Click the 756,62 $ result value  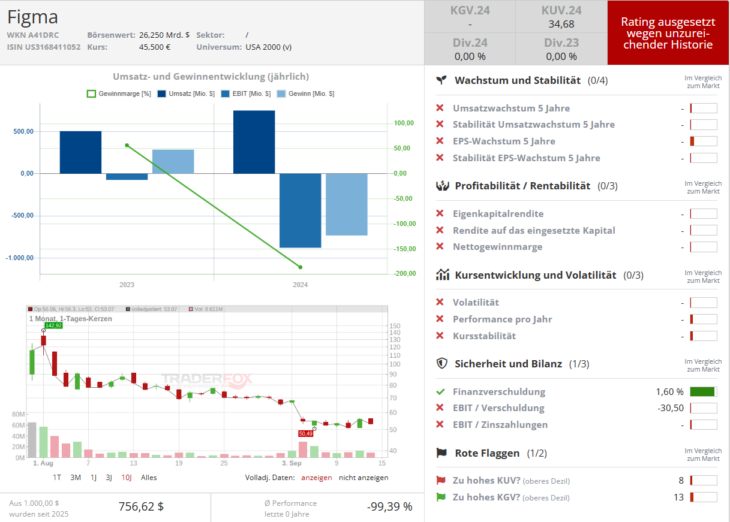pyautogui.click(x=141, y=507)
